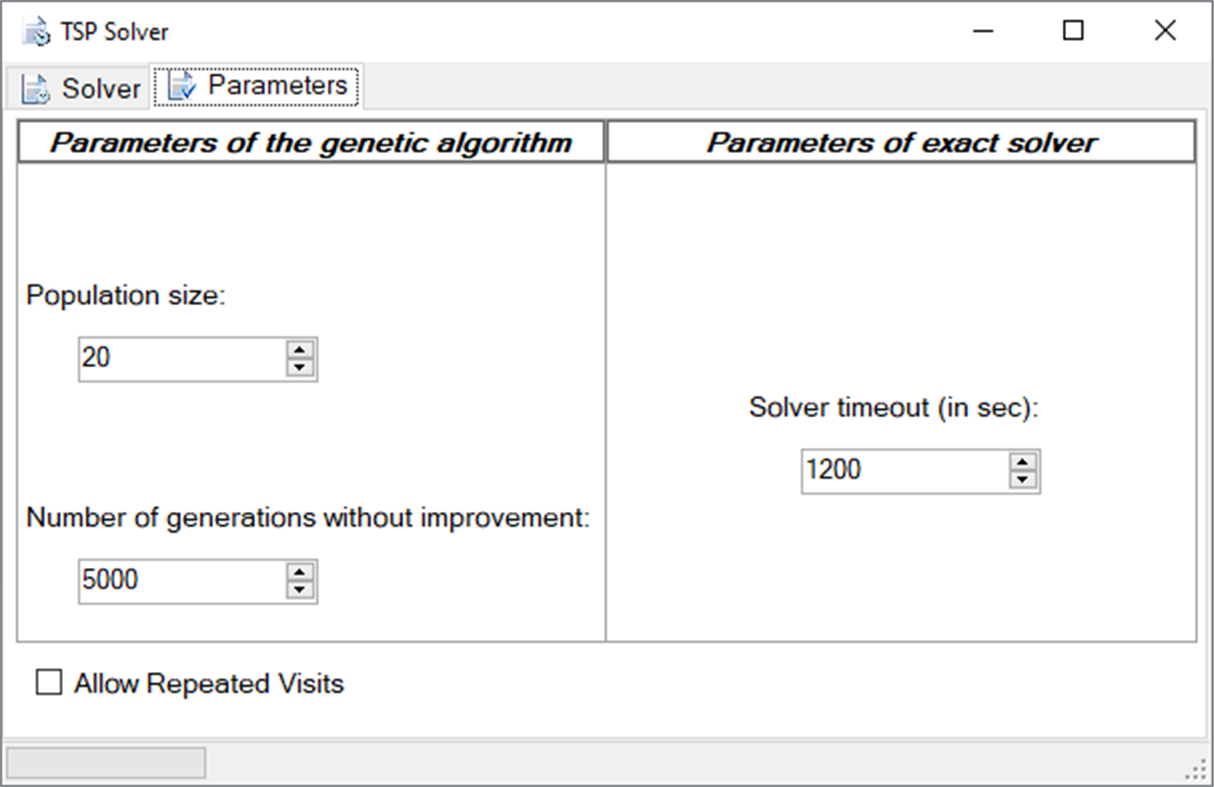Click the exact solver parameters header
The height and width of the screenshot is (787, 1214).
899,141
